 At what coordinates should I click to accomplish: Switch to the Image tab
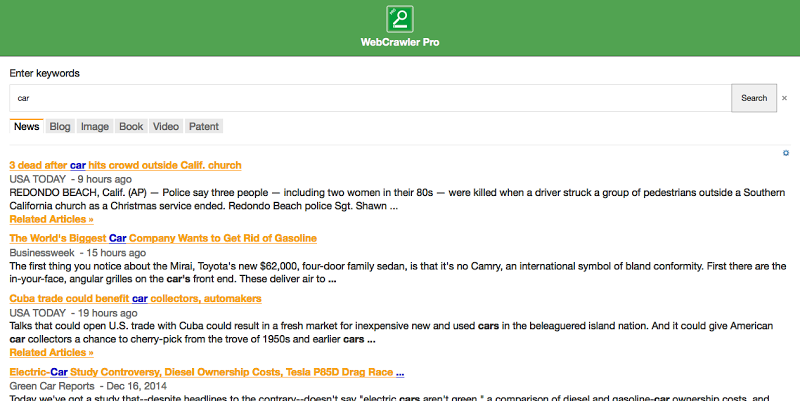(x=95, y=127)
